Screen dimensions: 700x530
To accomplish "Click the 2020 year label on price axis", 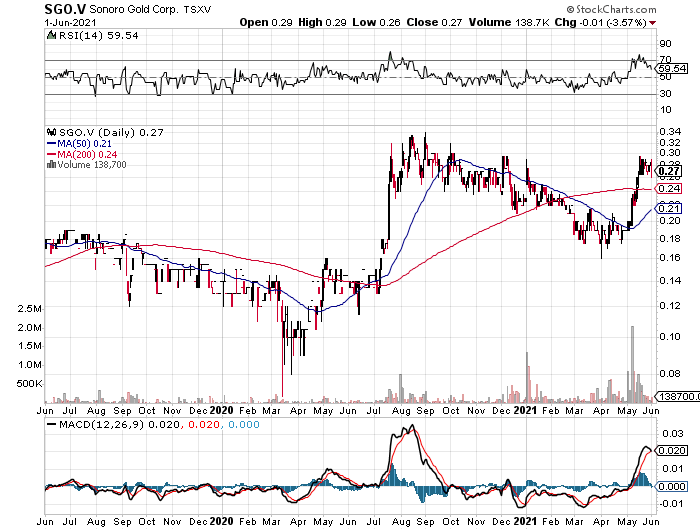I will (x=221, y=410).
